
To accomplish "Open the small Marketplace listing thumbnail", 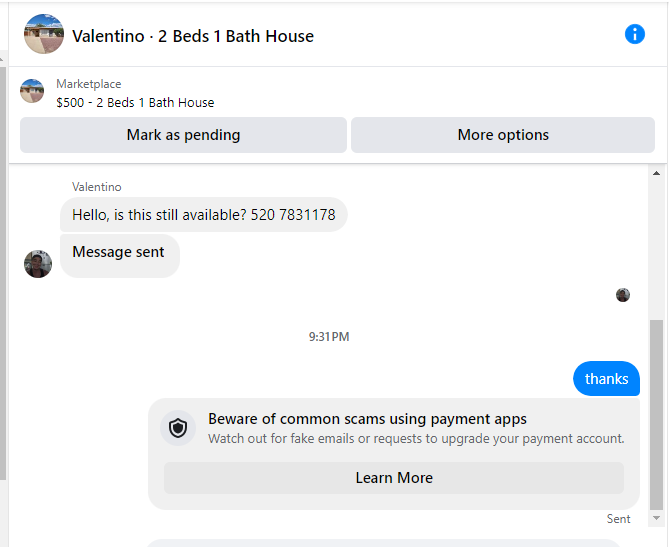I will click(x=32, y=91).
